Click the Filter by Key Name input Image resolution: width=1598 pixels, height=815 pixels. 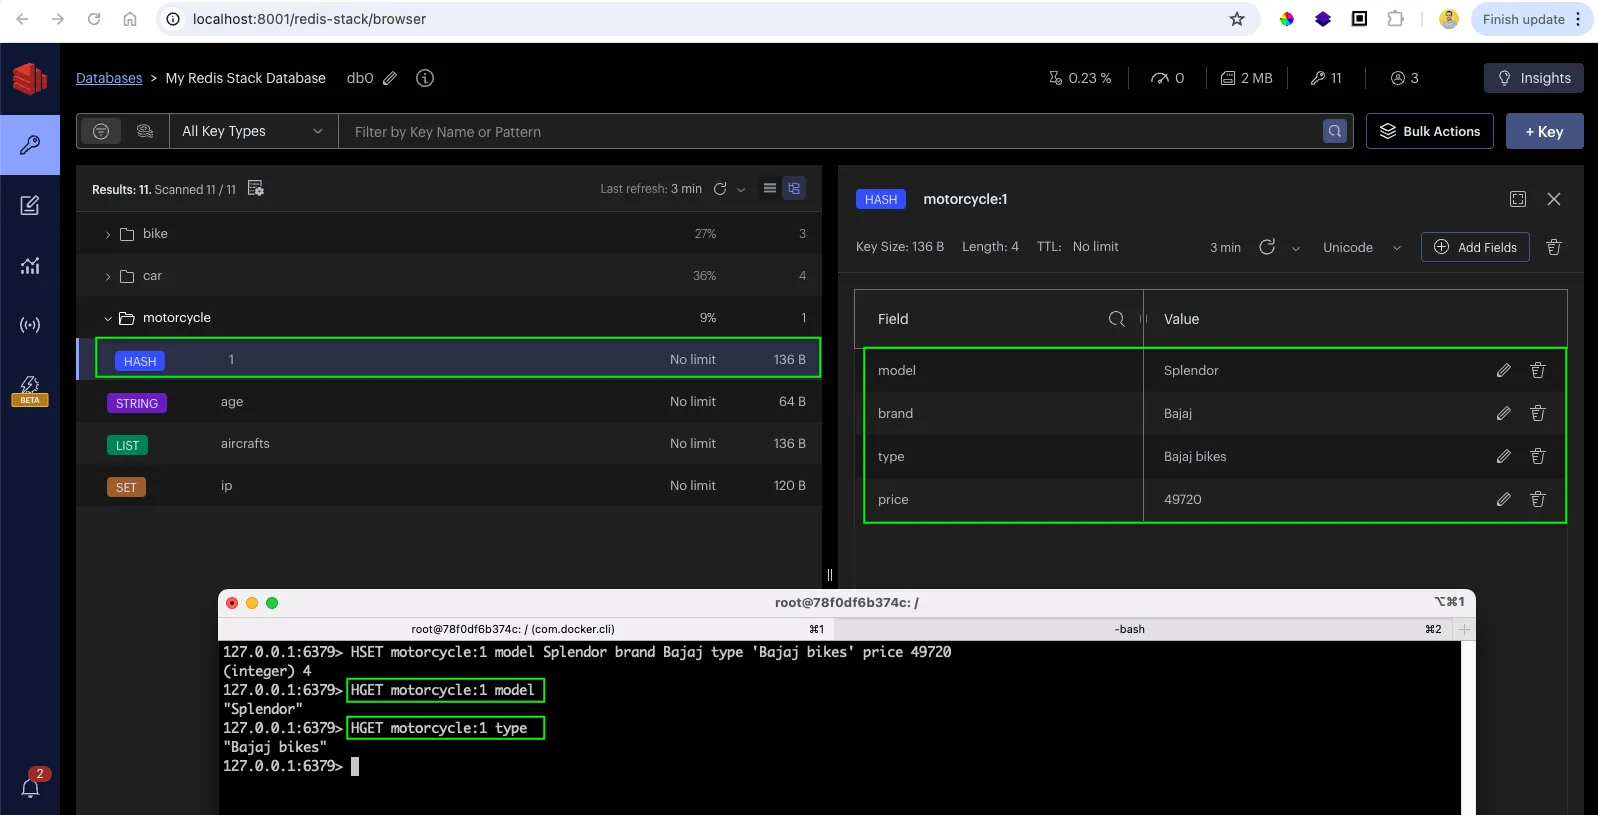pyautogui.click(x=830, y=131)
